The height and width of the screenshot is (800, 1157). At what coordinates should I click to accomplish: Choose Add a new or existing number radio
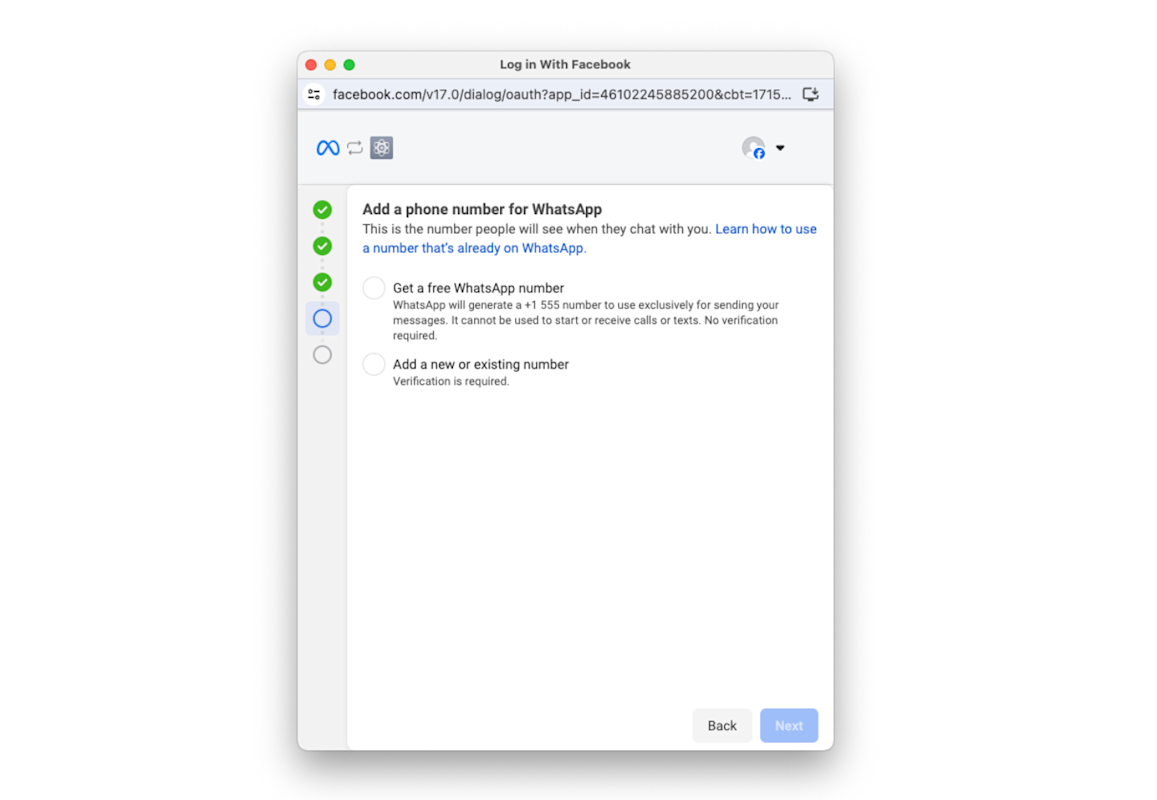(374, 364)
